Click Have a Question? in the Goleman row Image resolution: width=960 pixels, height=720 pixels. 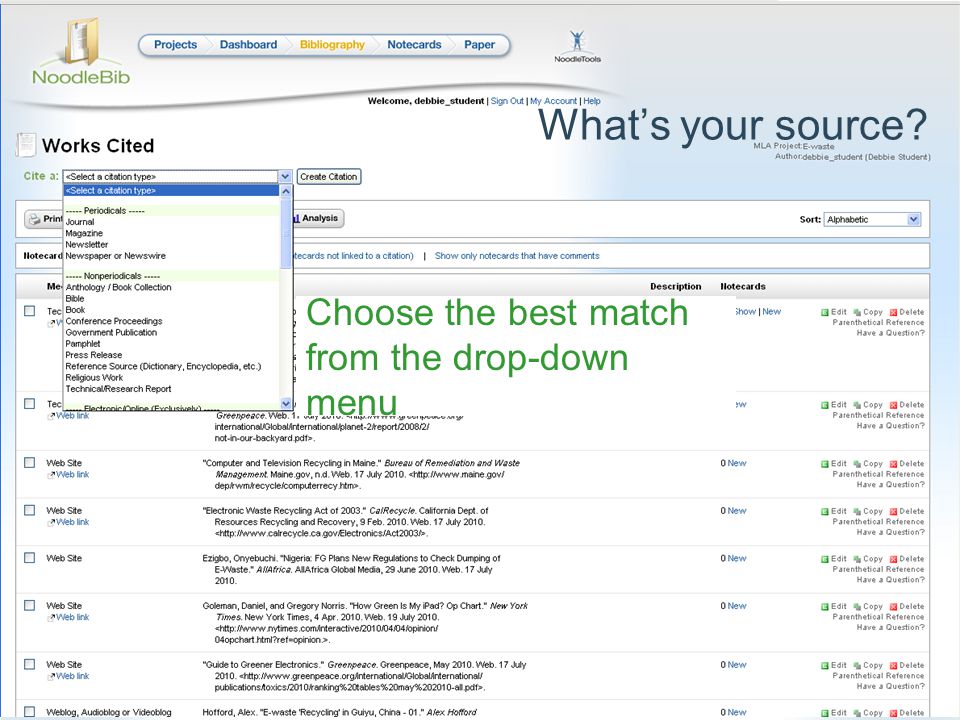tap(890, 627)
